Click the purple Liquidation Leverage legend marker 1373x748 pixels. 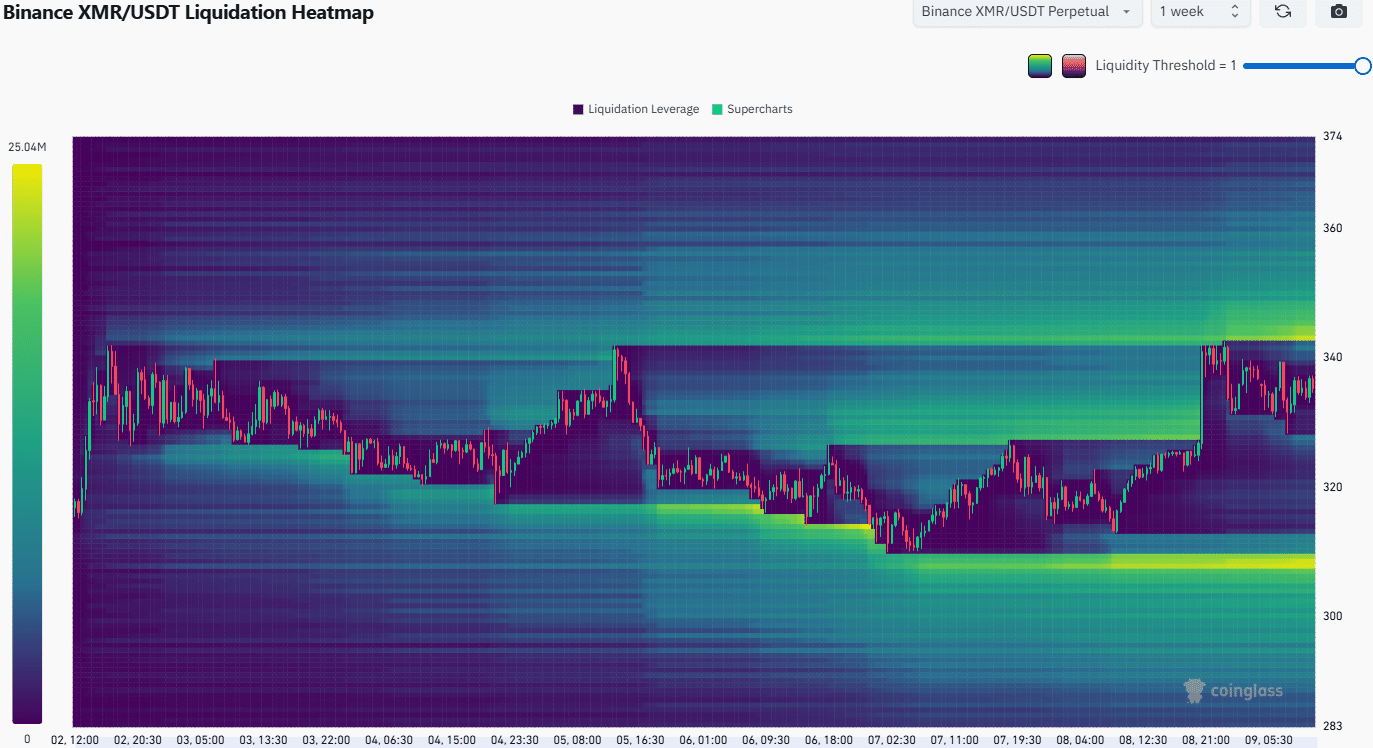point(578,109)
